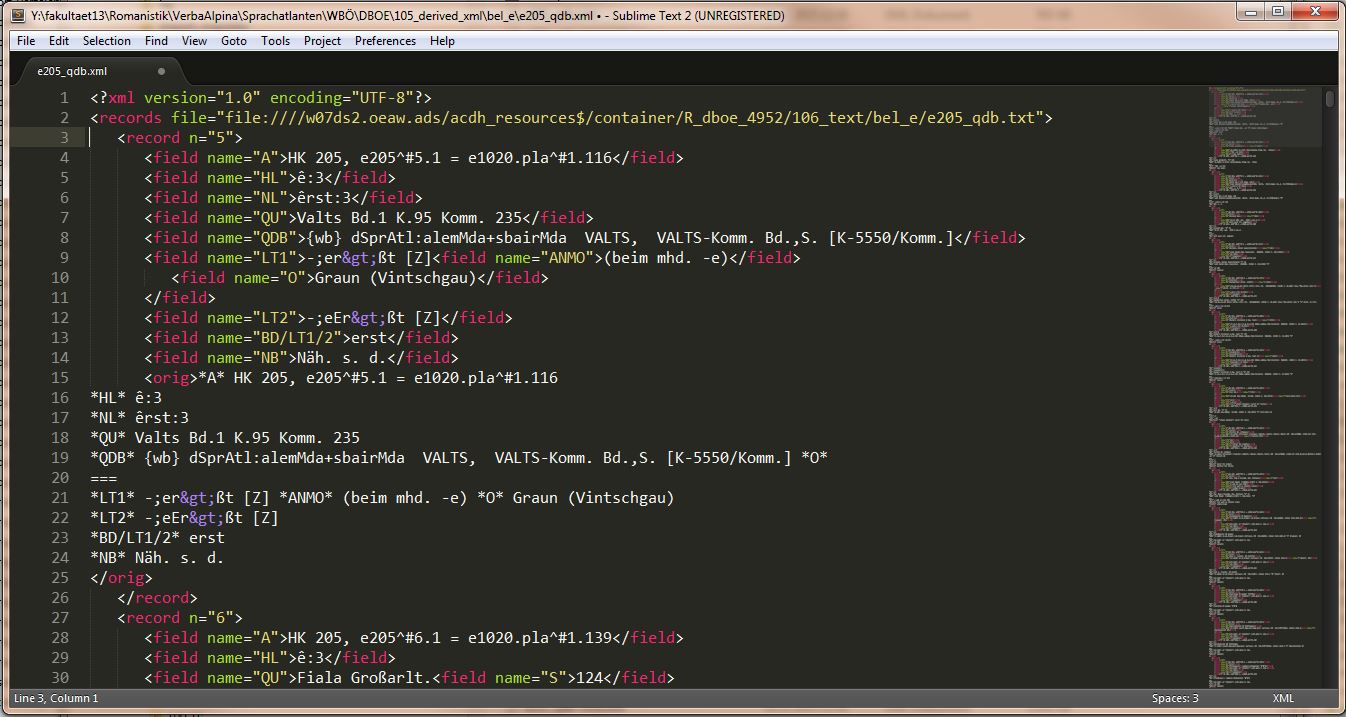Open the Goto menu
Image resolution: width=1346 pixels, height=717 pixels.
coord(234,41)
